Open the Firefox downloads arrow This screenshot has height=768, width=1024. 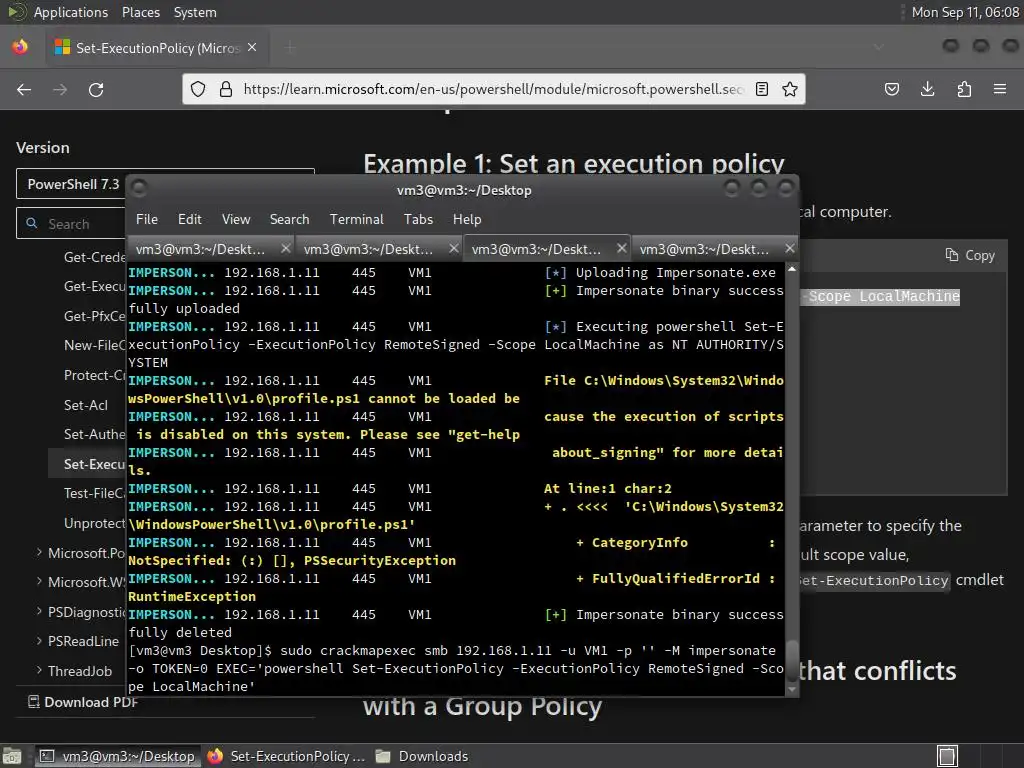(927, 89)
